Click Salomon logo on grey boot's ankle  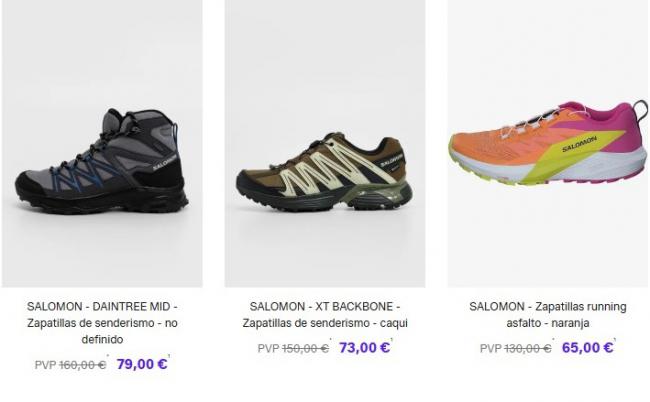pos(165,163)
